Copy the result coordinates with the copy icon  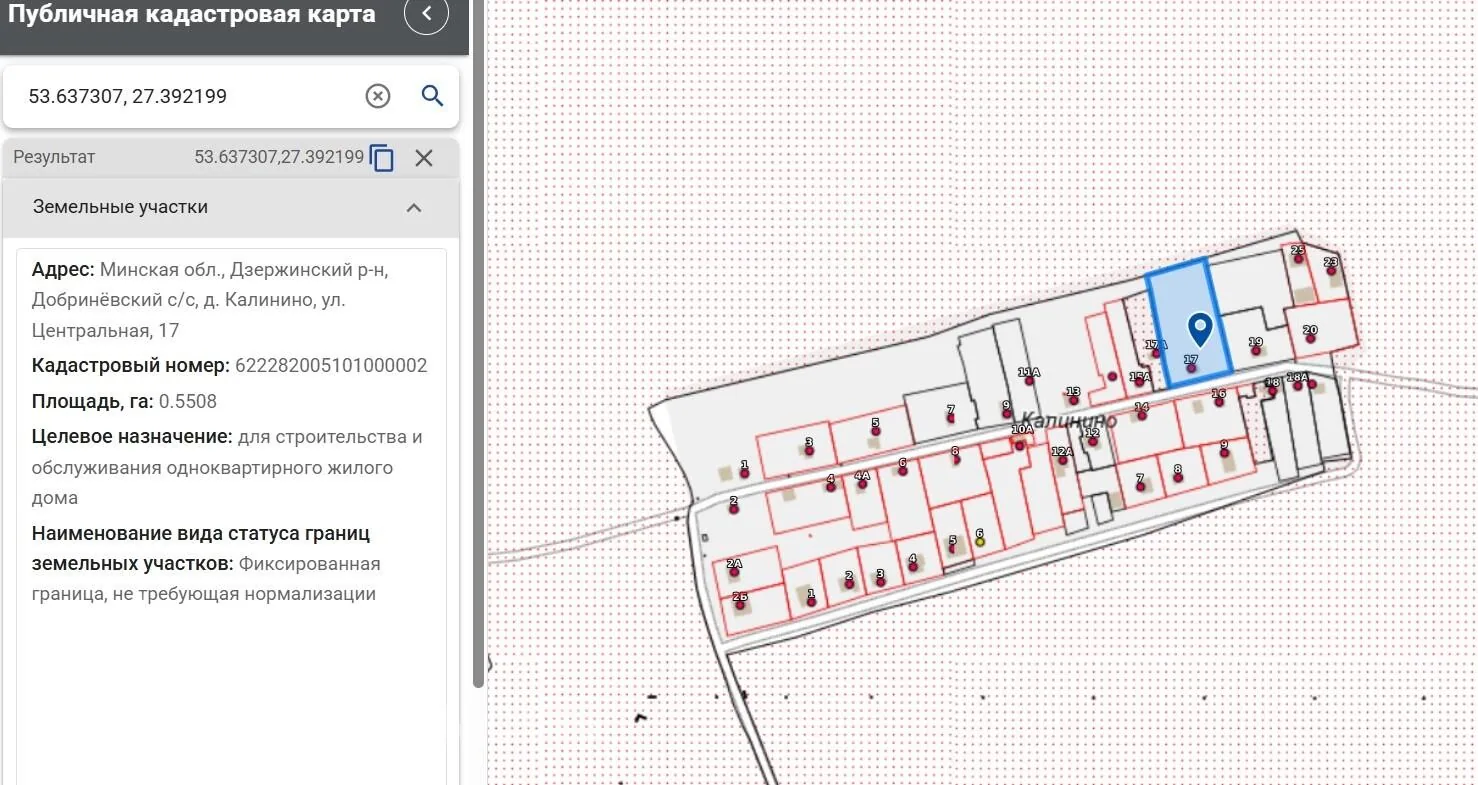382,158
